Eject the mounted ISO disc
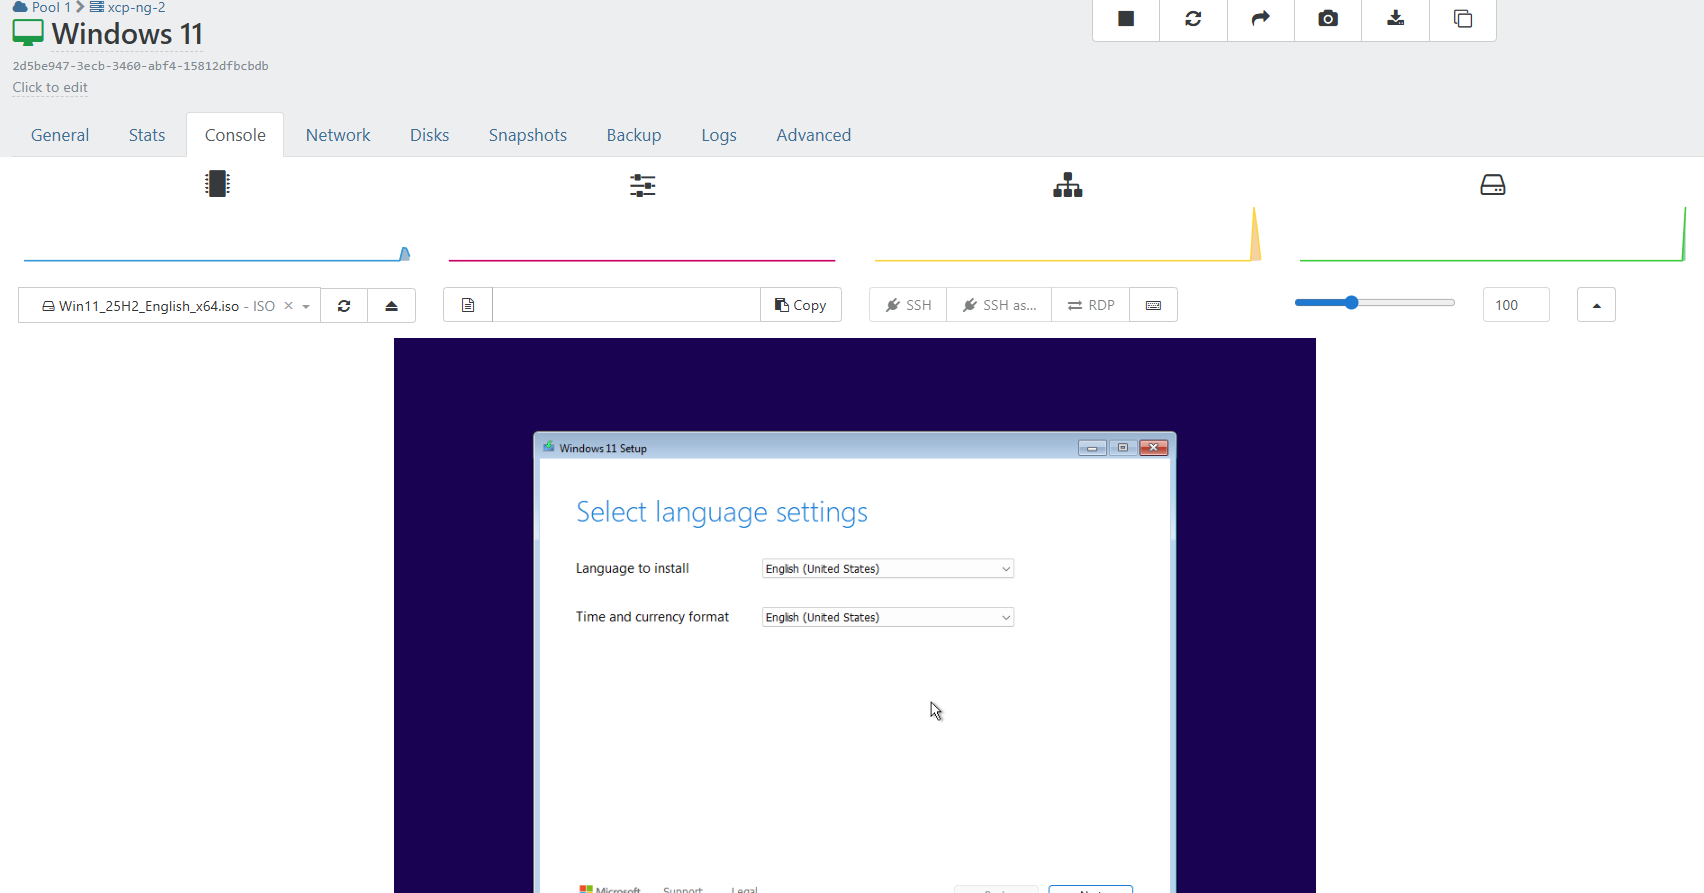Image resolution: width=1704 pixels, height=893 pixels. click(392, 306)
